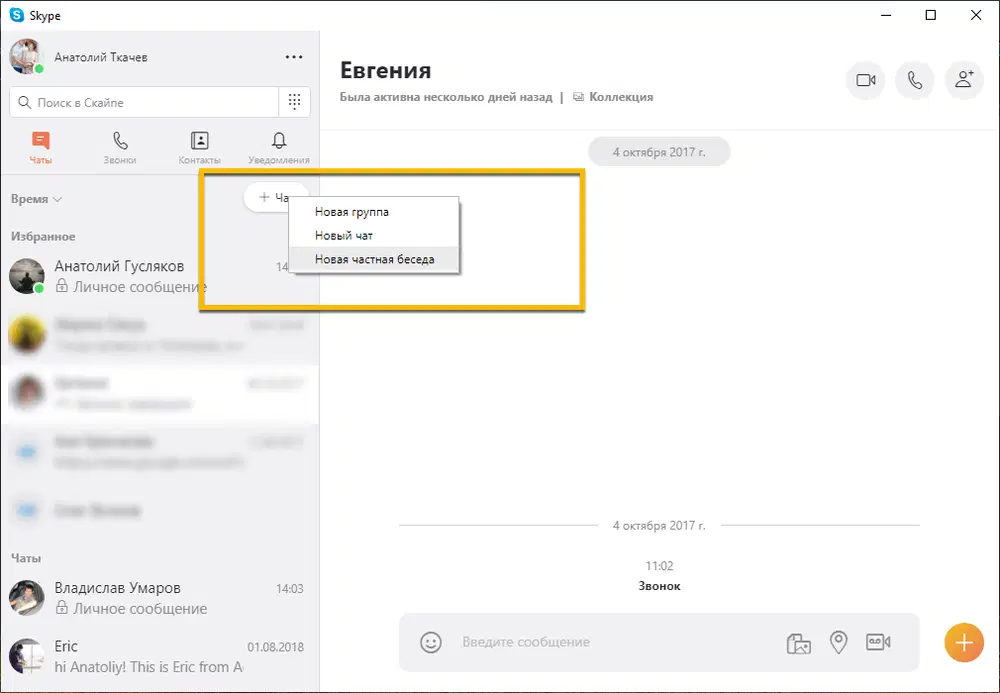Click the 4 октября 2017 г. date pill
The image size is (1000, 693).
tap(659, 152)
